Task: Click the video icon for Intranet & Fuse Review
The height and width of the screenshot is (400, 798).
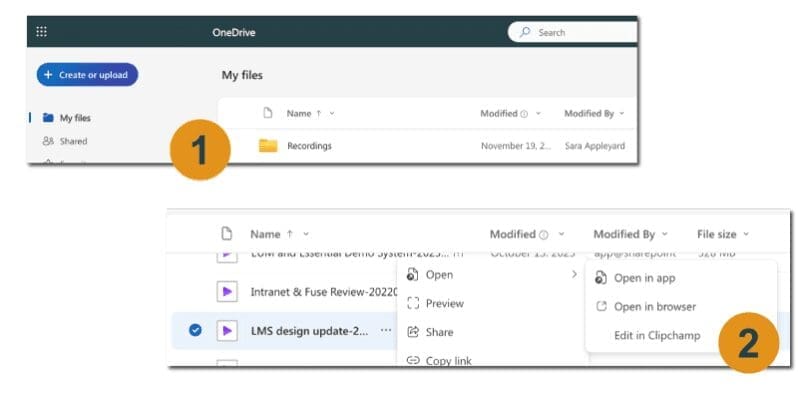Action: click(x=227, y=292)
